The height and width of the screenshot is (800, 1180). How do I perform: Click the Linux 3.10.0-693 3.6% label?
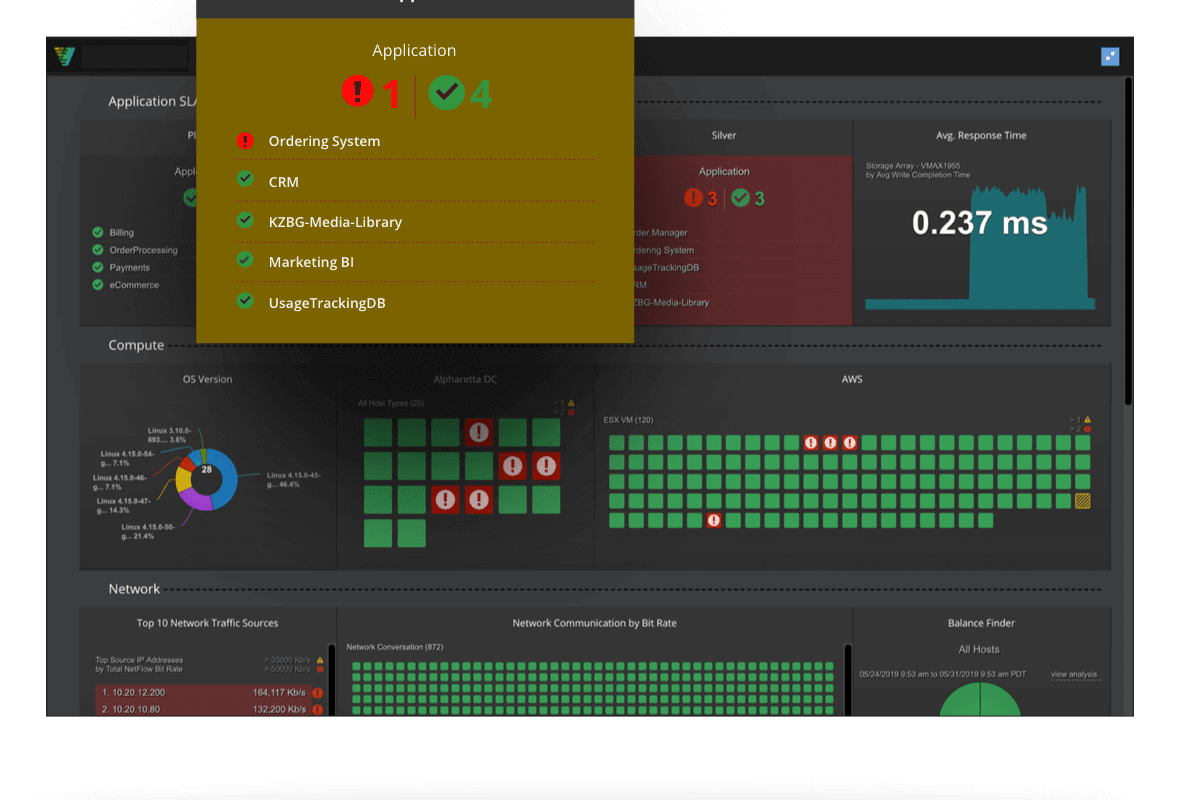pyautogui.click(x=169, y=435)
